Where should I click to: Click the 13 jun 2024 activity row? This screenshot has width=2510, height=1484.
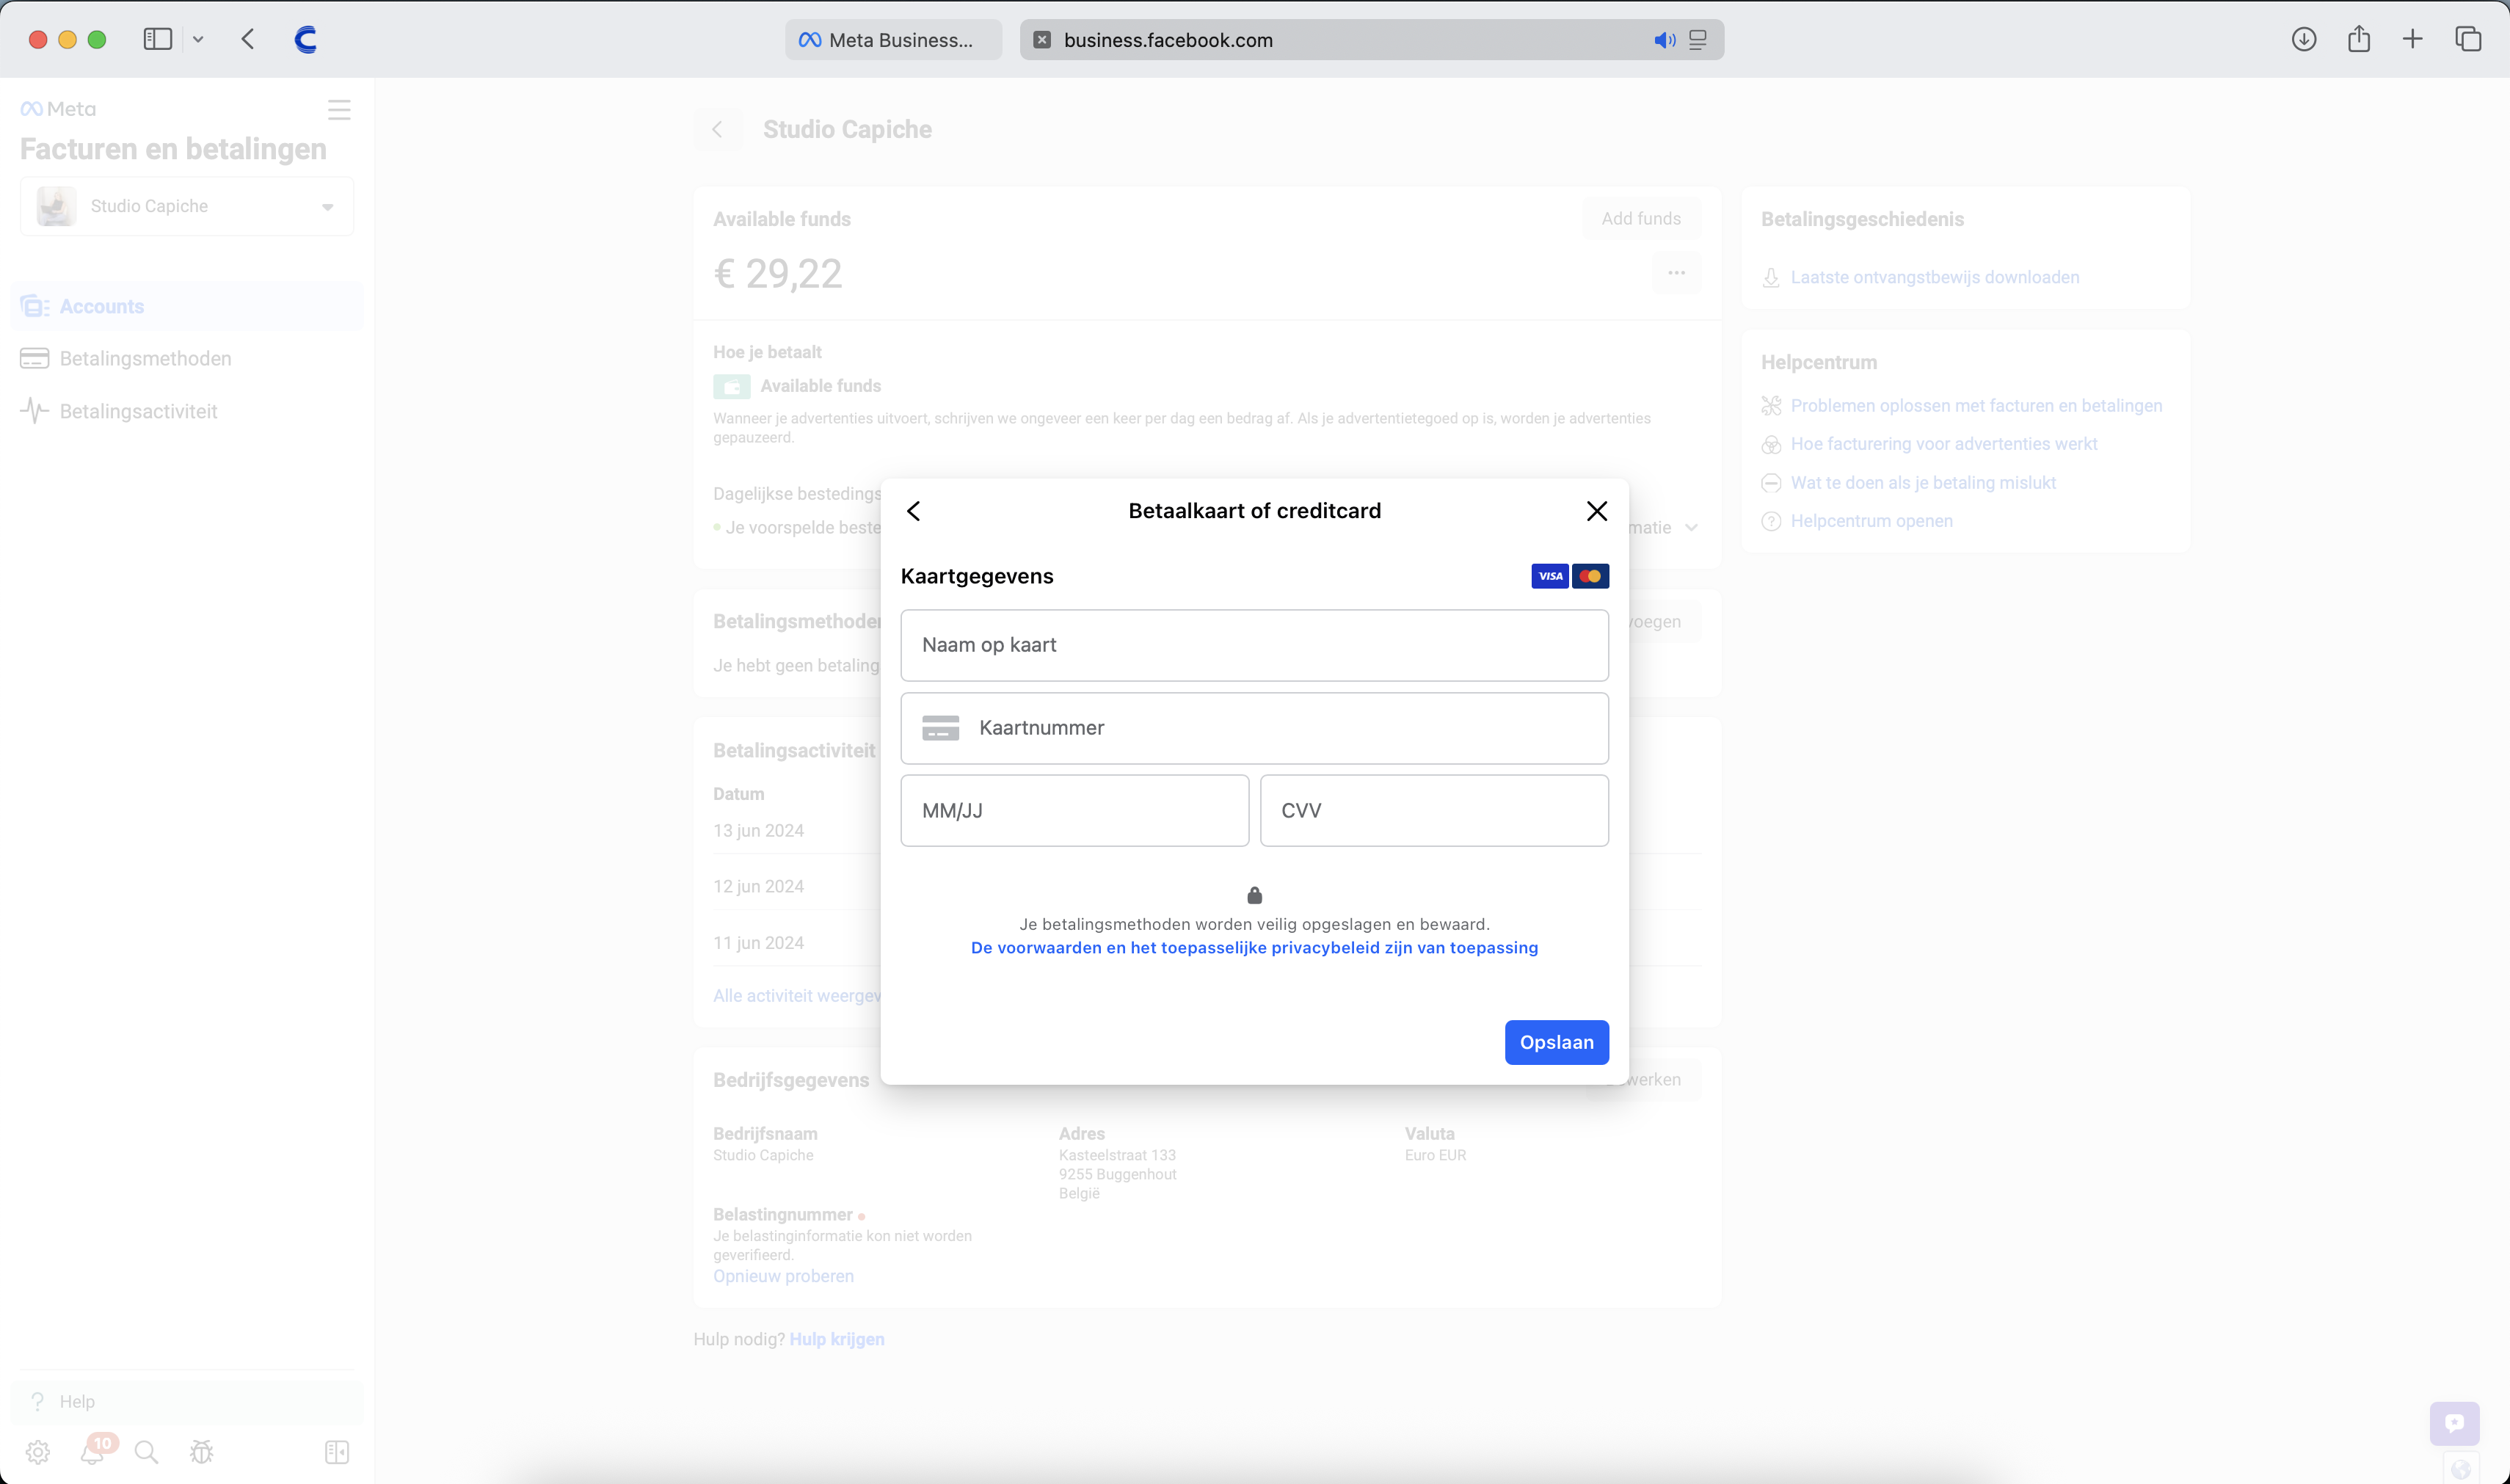pyautogui.click(x=758, y=831)
